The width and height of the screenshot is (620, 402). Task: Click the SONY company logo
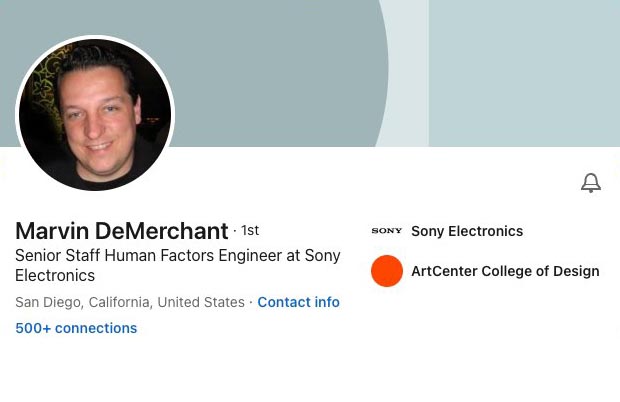pyautogui.click(x=387, y=231)
